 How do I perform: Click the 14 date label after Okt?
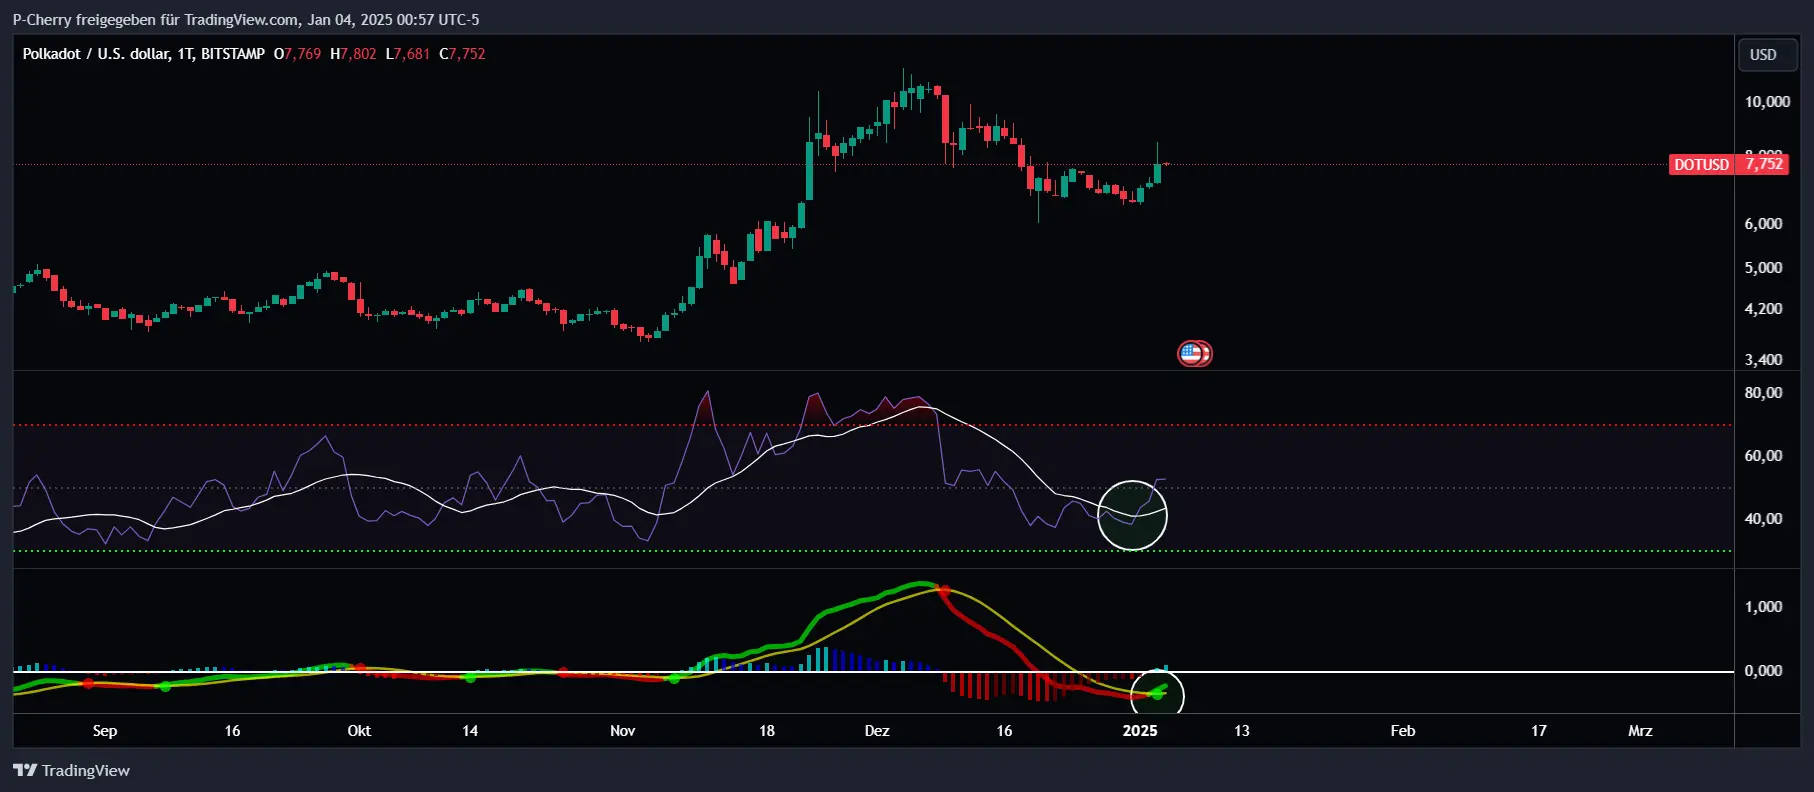pyautogui.click(x=470, y=731)
